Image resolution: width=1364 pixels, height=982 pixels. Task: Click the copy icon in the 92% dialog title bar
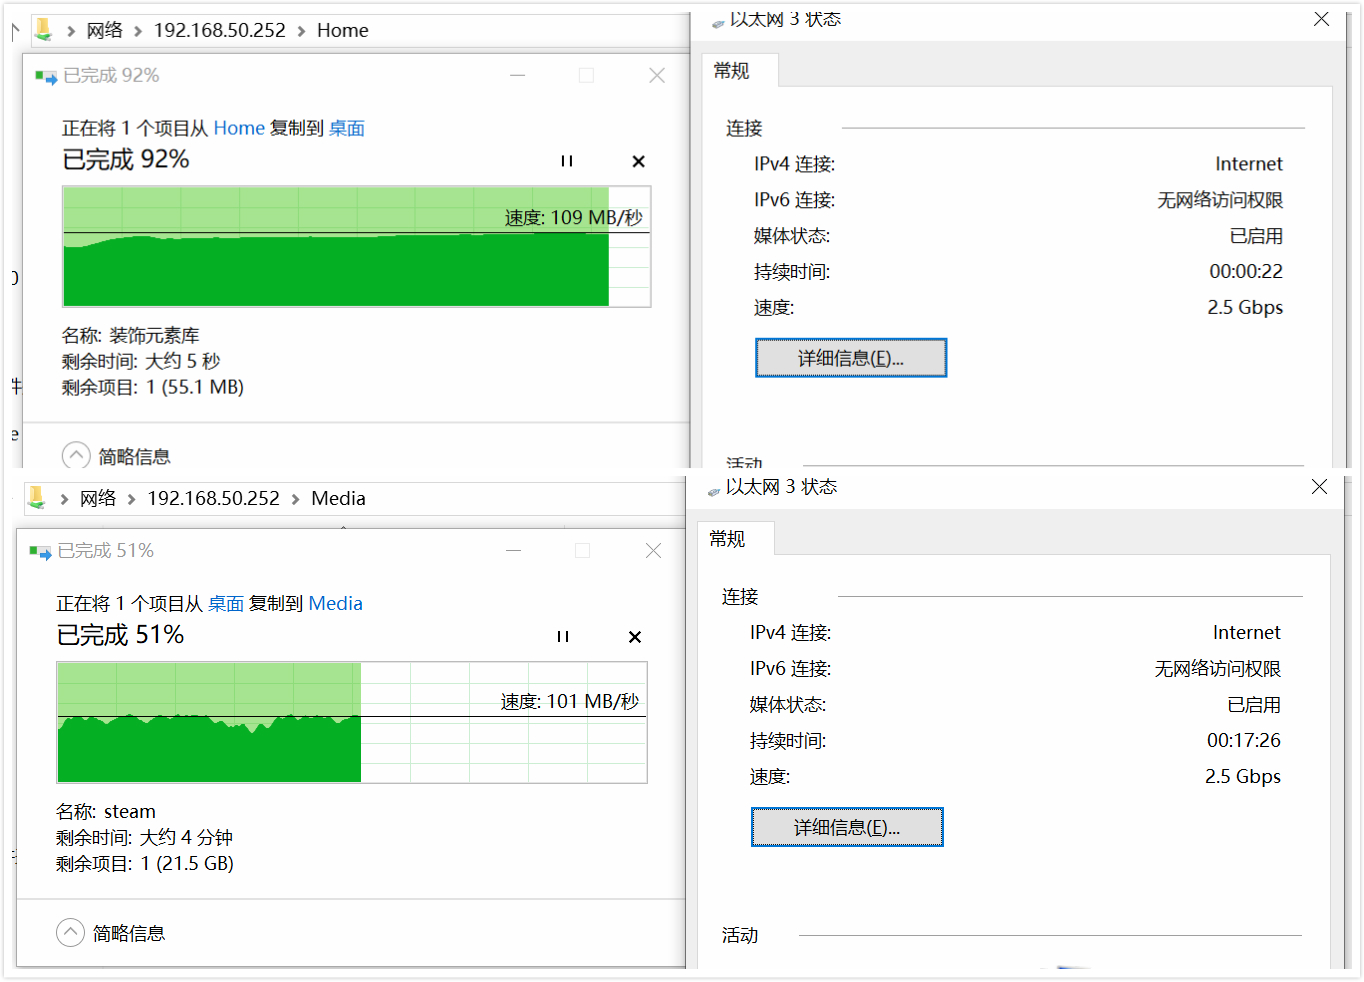tap(44, 74)
